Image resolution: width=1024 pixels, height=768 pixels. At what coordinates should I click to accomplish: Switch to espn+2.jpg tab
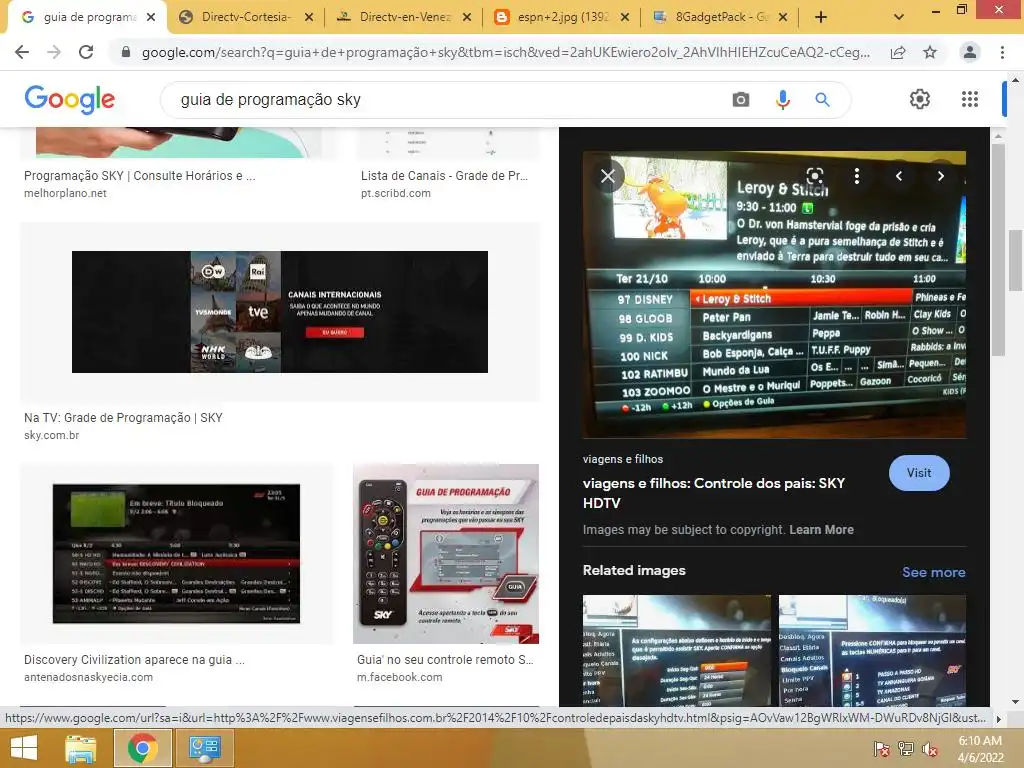click(562, 17)
